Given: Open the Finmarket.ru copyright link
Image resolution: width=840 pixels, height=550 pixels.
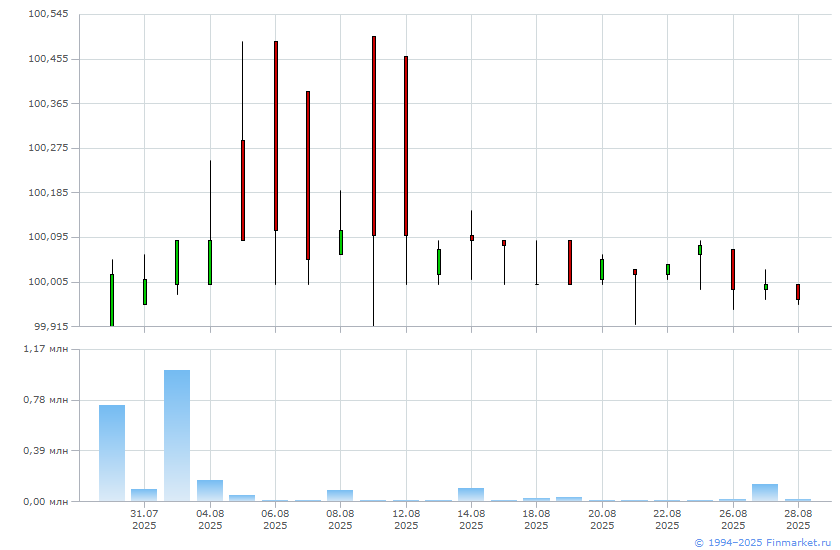Looking at the screenshot, I should pyautogui.click(x=762, y=543).
